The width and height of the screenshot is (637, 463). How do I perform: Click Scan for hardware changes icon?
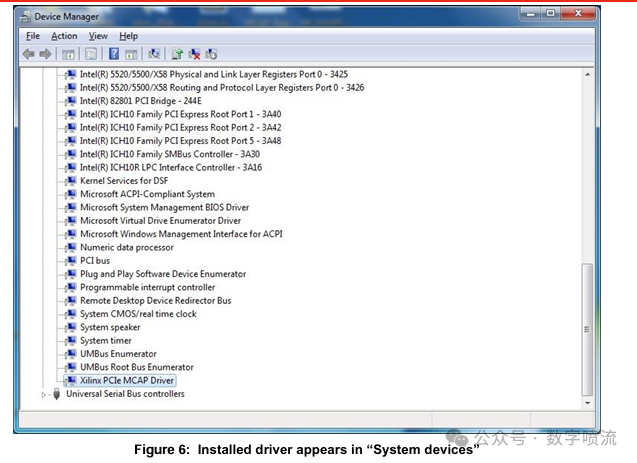154,54
